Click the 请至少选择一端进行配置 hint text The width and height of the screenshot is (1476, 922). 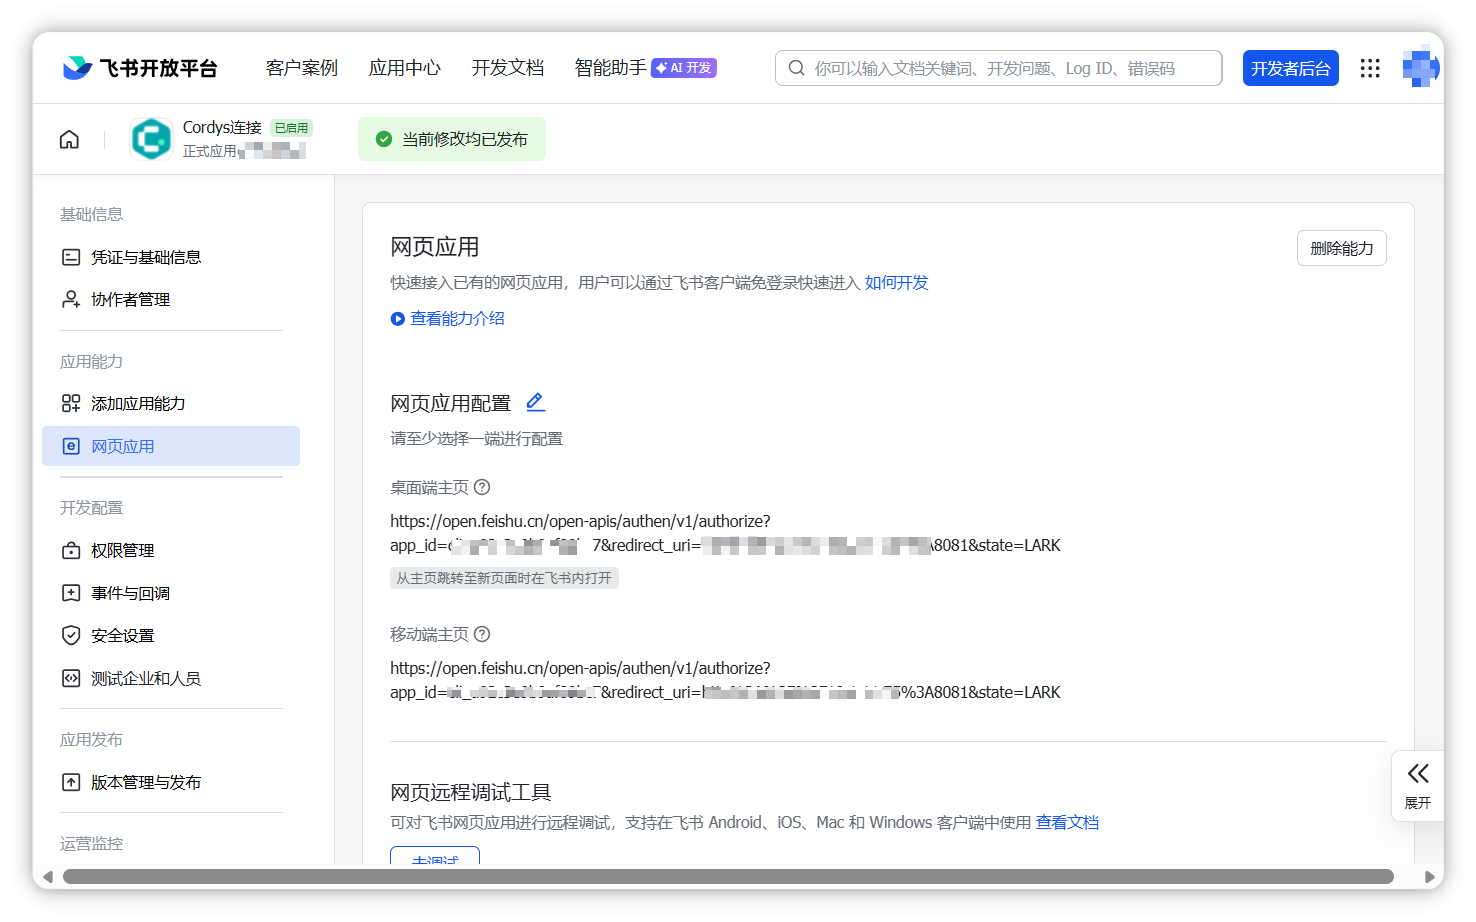click(477, 439)
